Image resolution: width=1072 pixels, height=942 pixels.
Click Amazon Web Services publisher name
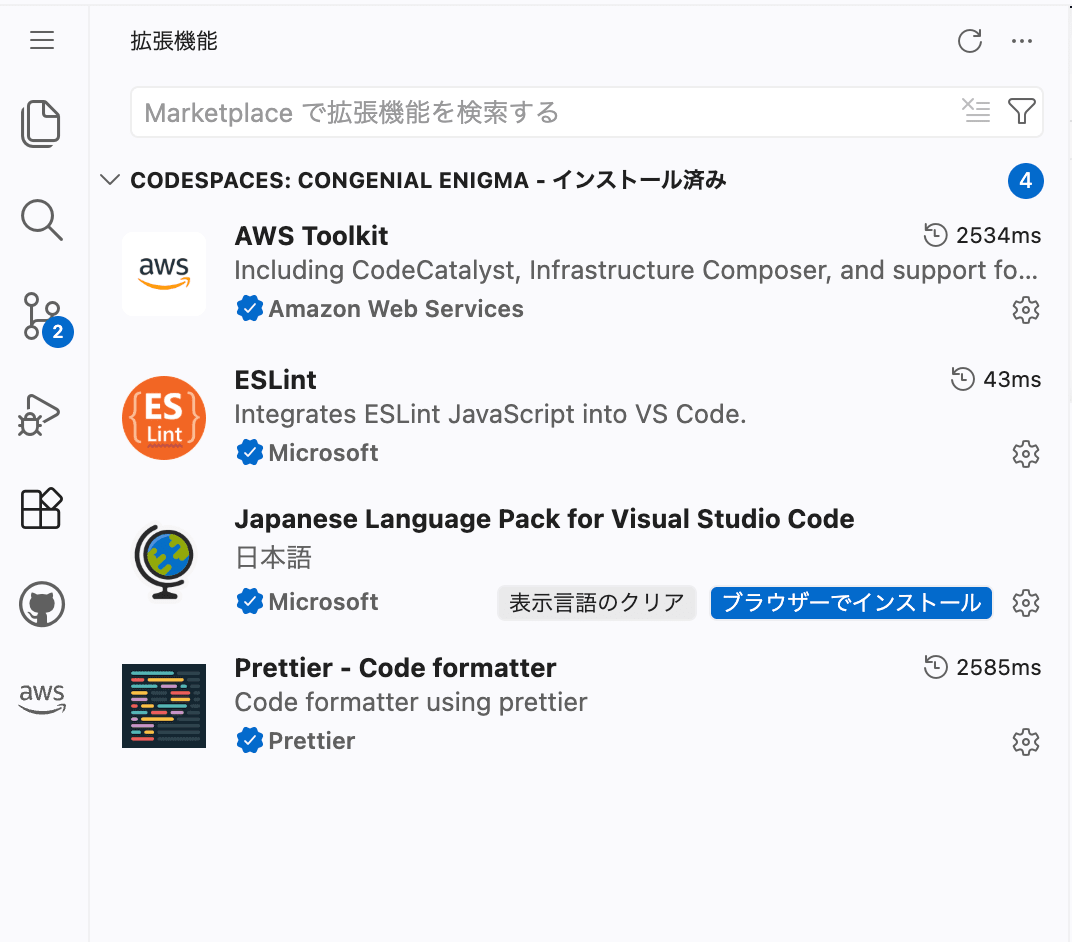[396, 309]
